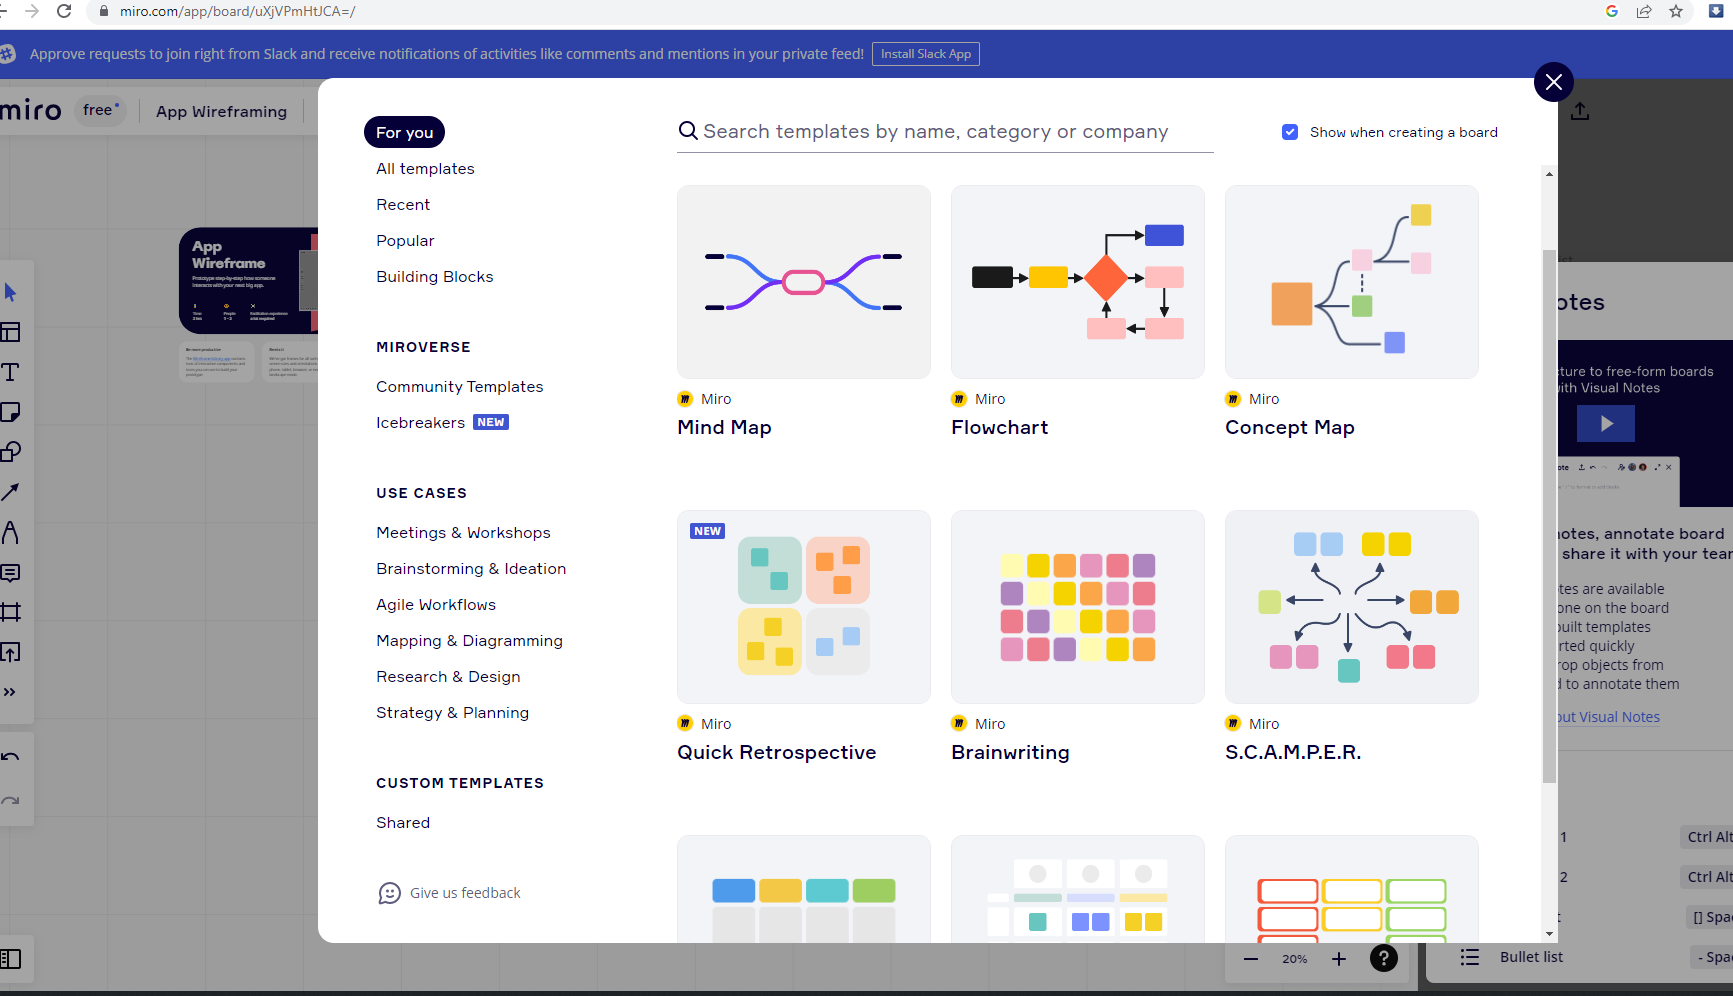Click the template search field
The width and height of the screenshot is (1733, 996).
point(945,132)
